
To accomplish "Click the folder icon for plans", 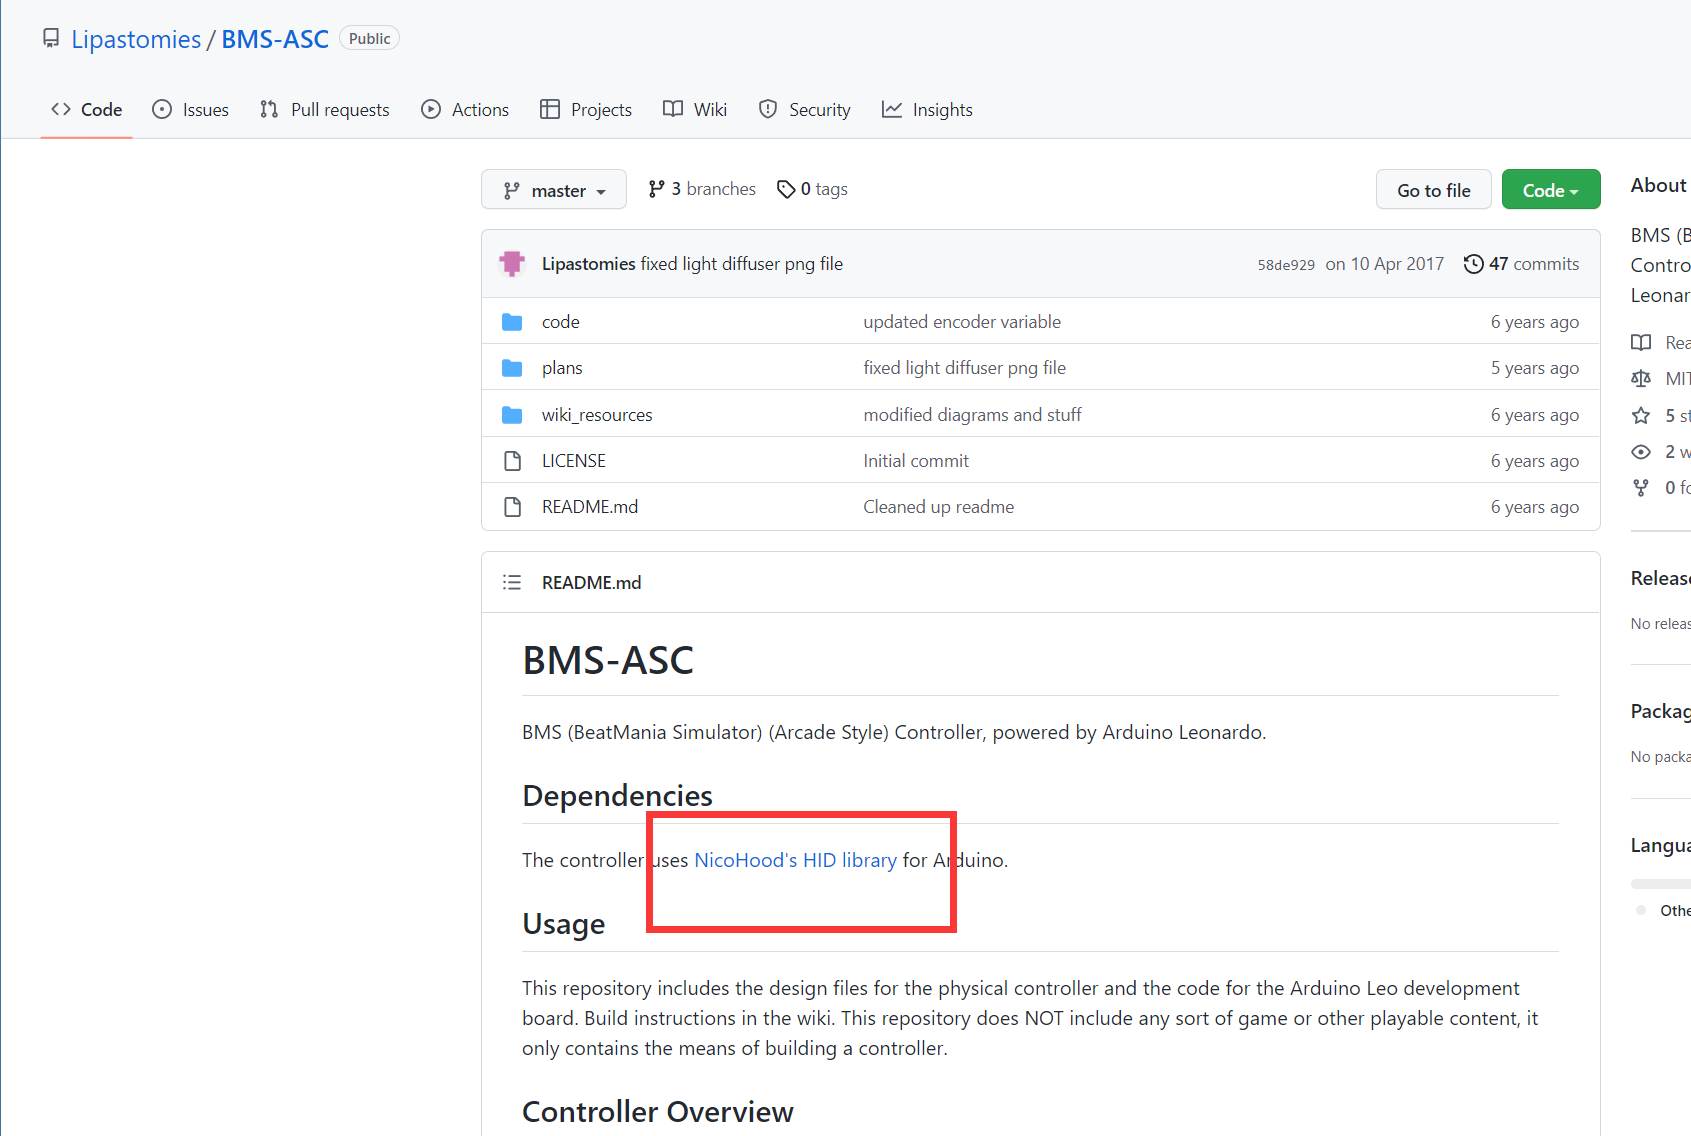I will coord(512,368).
